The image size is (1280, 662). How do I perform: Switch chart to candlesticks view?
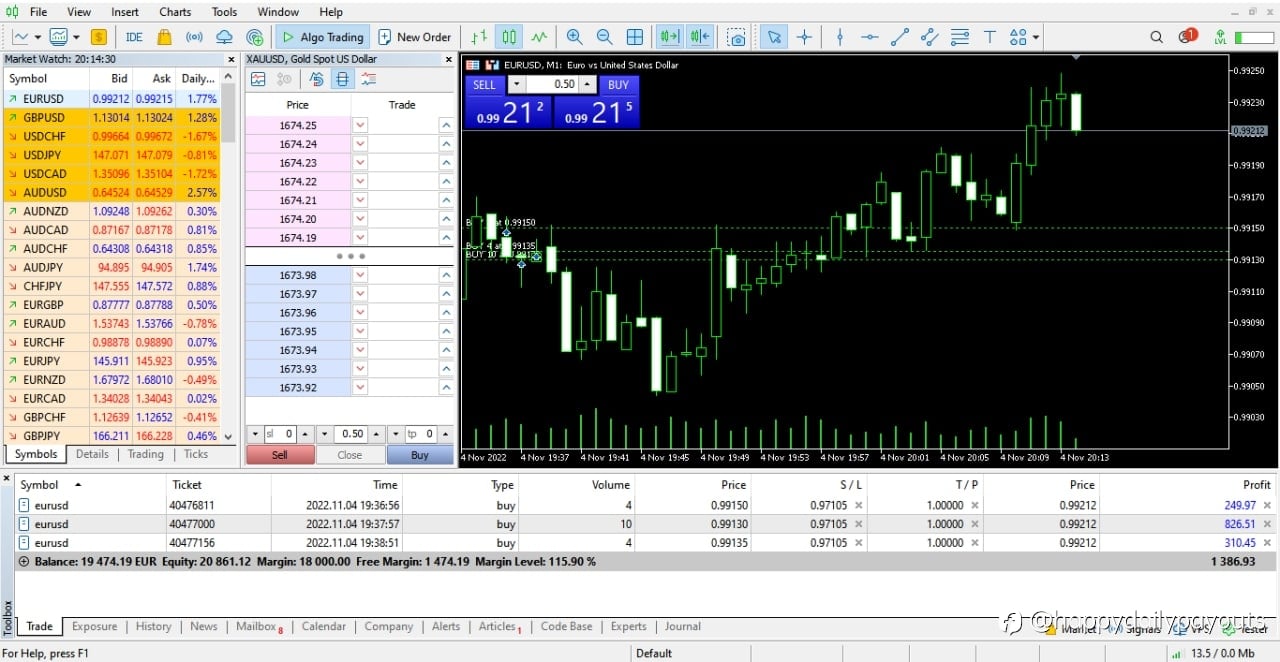[x=510, y=37]
